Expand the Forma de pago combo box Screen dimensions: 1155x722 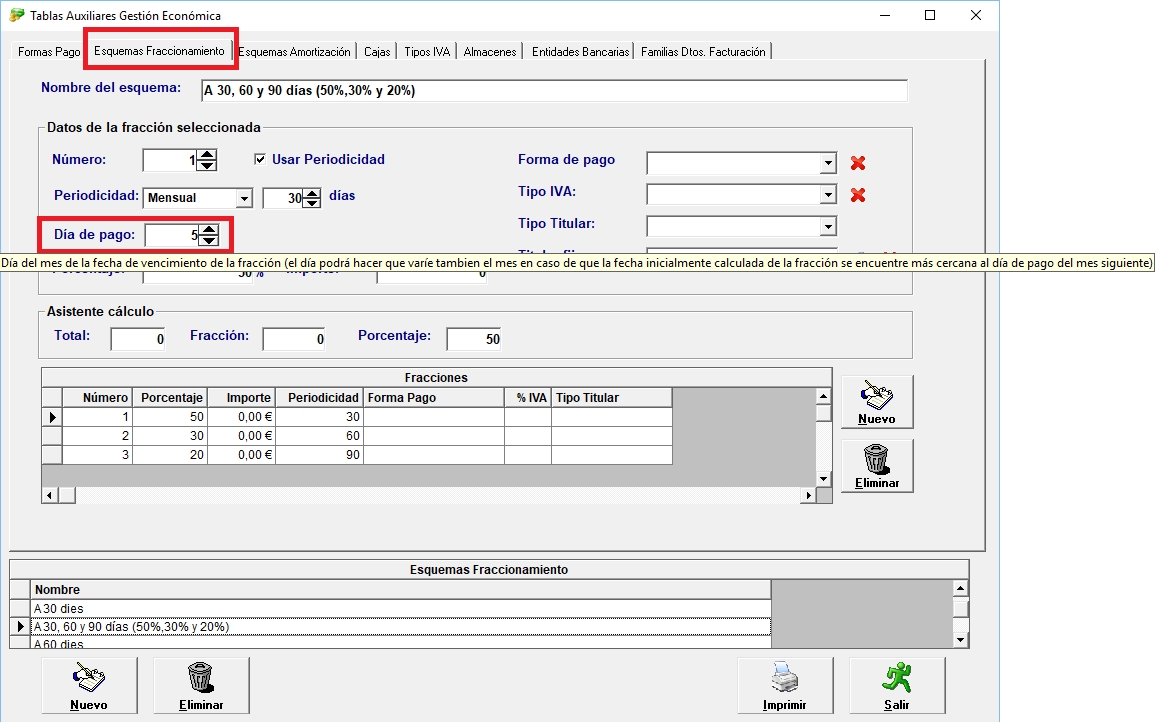click(828, 163)
